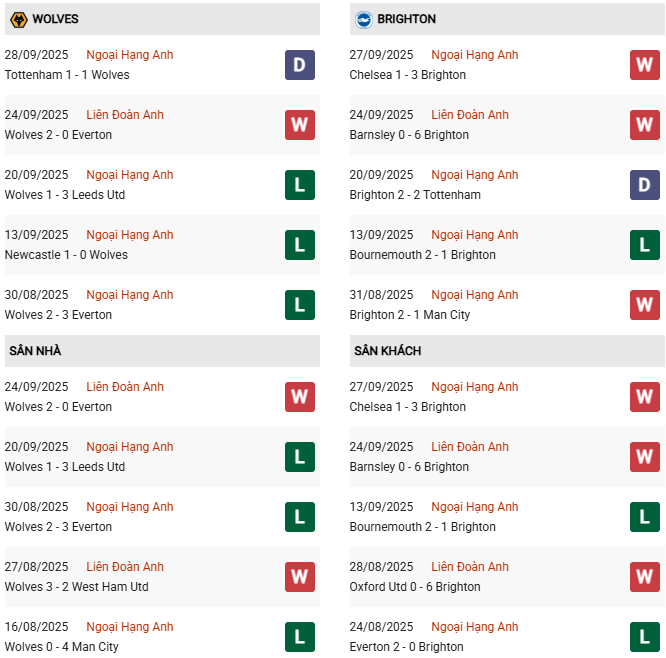Click W badge for Wolves 3 - 2 West Ham
This screenshot has height=658, width=666.
[299, 577]
